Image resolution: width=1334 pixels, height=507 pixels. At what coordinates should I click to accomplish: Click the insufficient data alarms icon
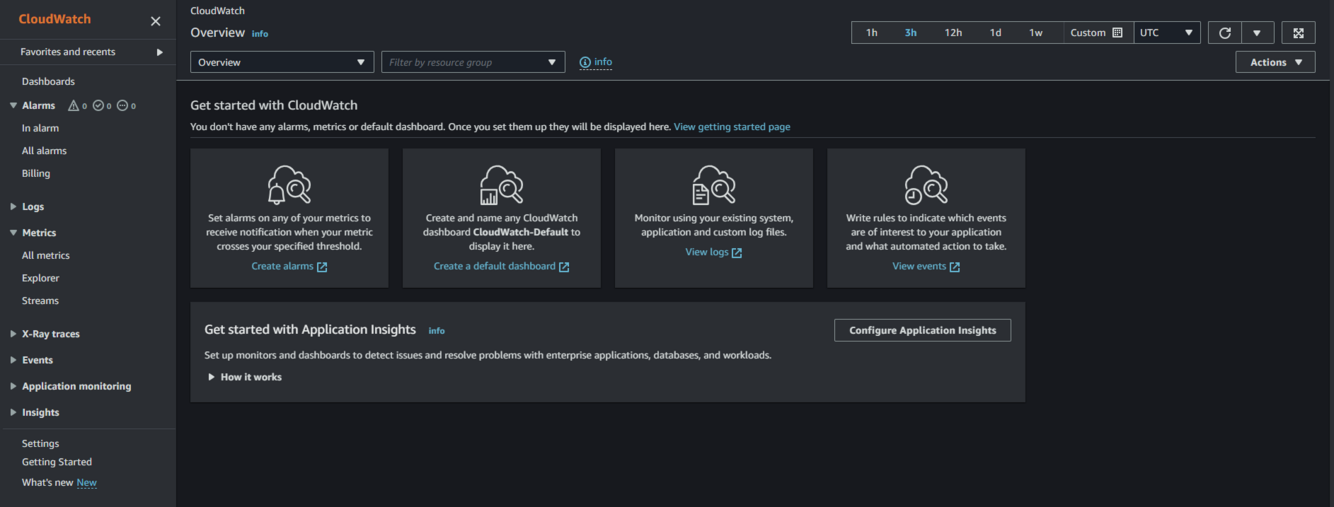point(122,106)
